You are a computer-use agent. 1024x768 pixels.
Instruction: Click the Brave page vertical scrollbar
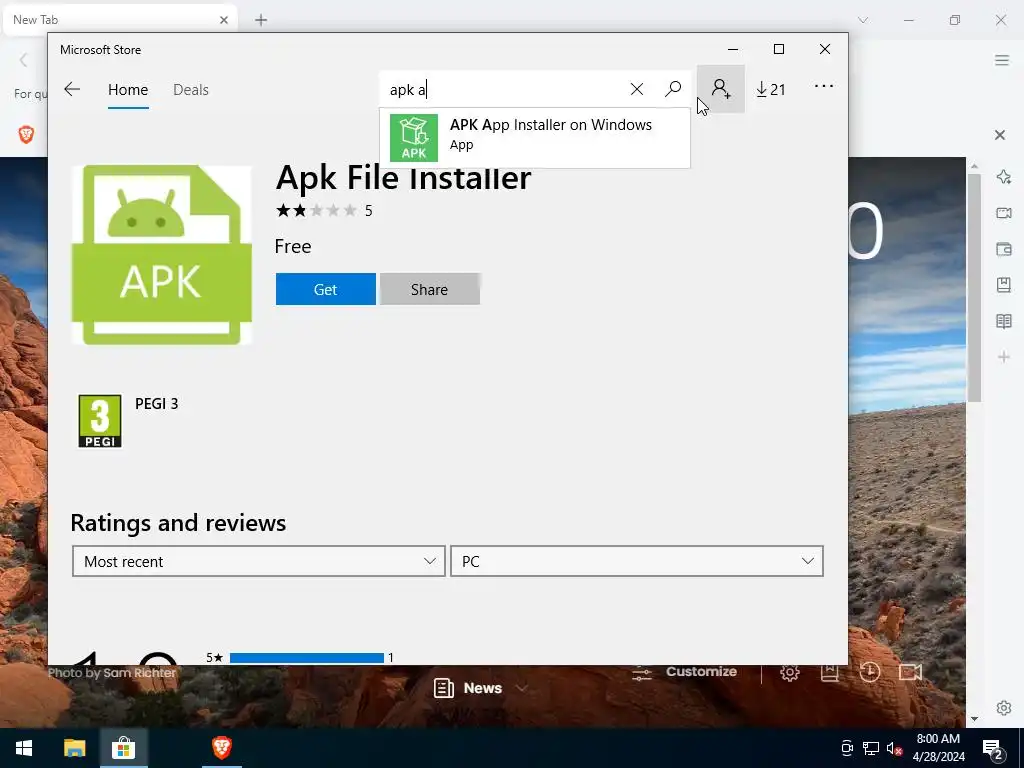point(974,287)
